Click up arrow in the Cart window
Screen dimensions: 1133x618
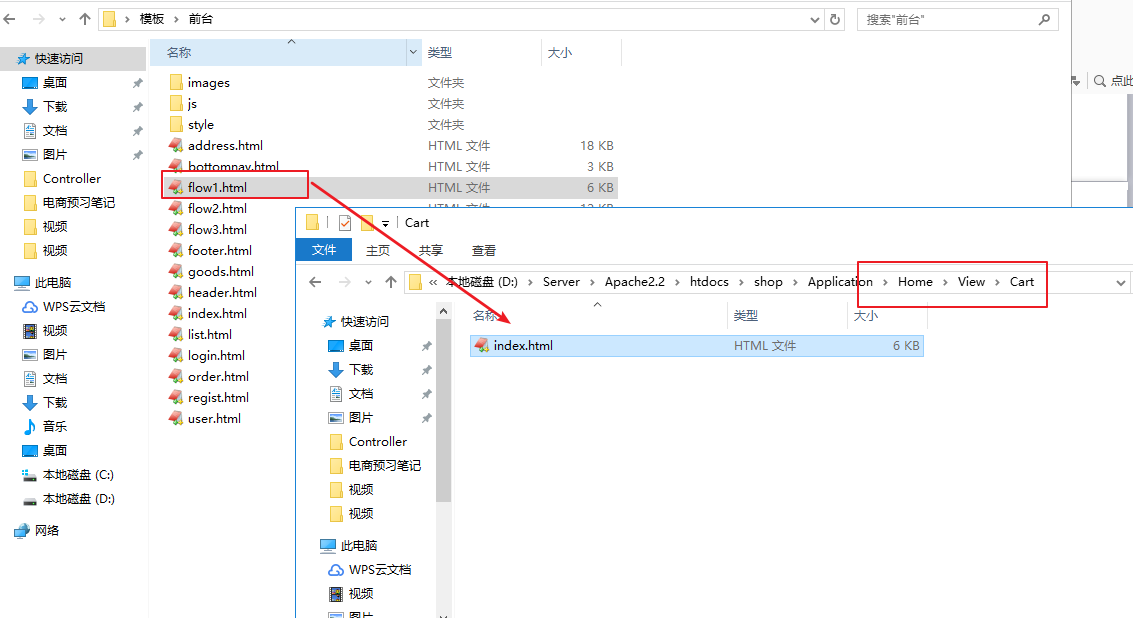point(390,282)
